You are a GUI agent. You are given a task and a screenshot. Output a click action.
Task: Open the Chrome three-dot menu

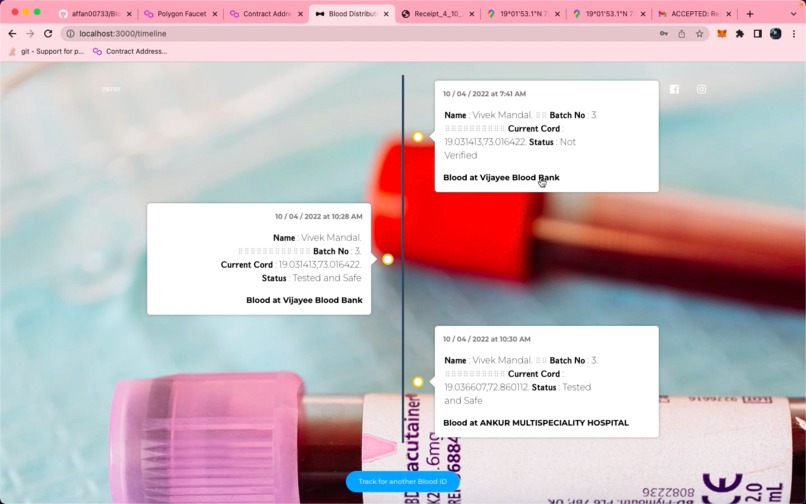click(794, 33)
